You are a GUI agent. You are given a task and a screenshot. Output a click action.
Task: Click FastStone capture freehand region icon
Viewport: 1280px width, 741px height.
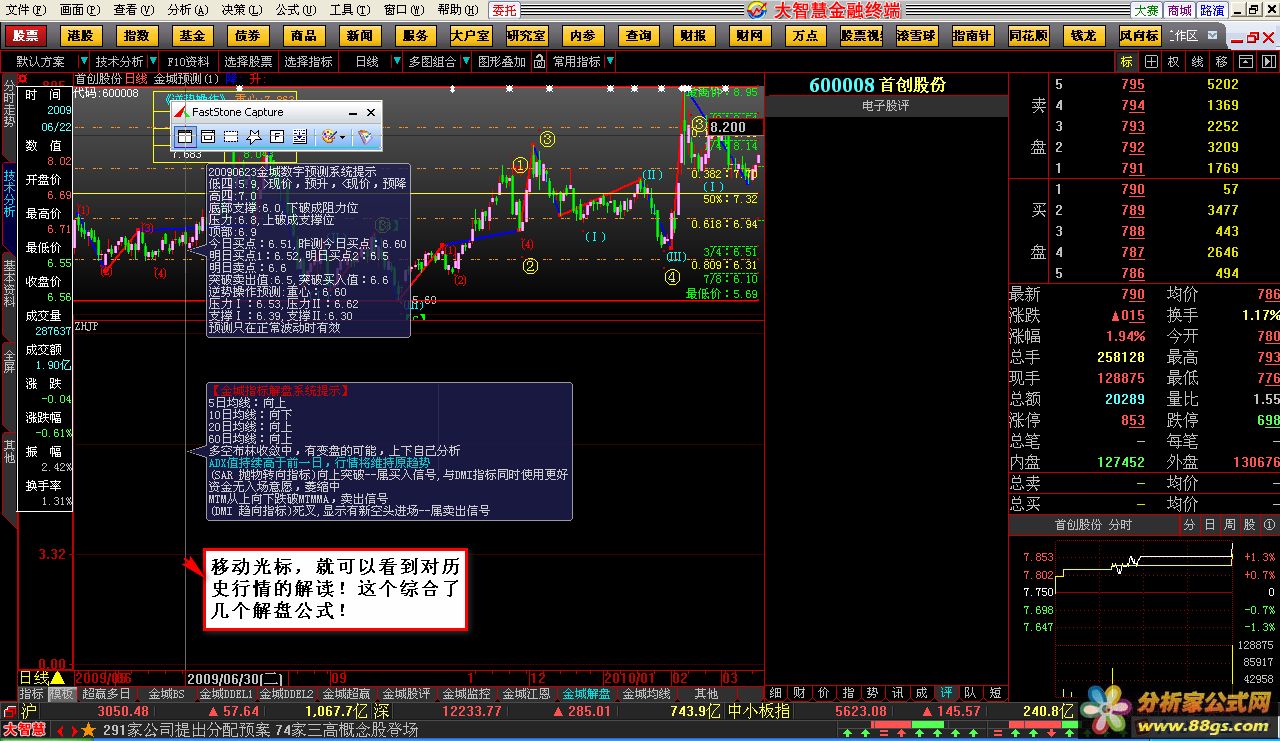tap(254, 136)
